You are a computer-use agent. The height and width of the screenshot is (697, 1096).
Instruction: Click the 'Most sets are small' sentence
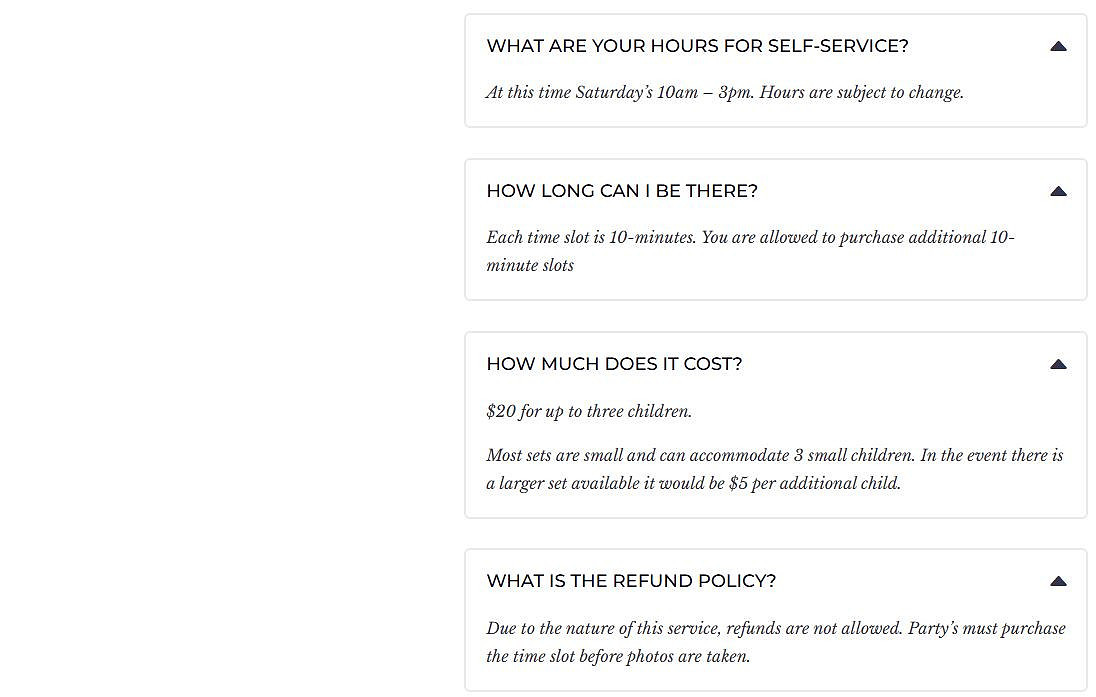pyautogui.click(x=700, y=455)
